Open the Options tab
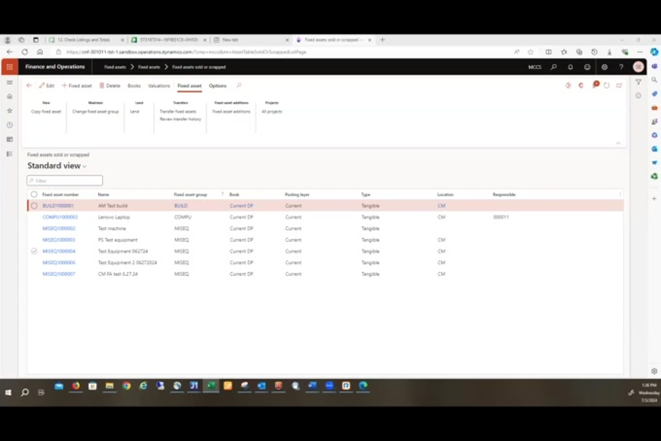This screenshot has height=441, width=661. pyautogui.click(x=218, y=86)
